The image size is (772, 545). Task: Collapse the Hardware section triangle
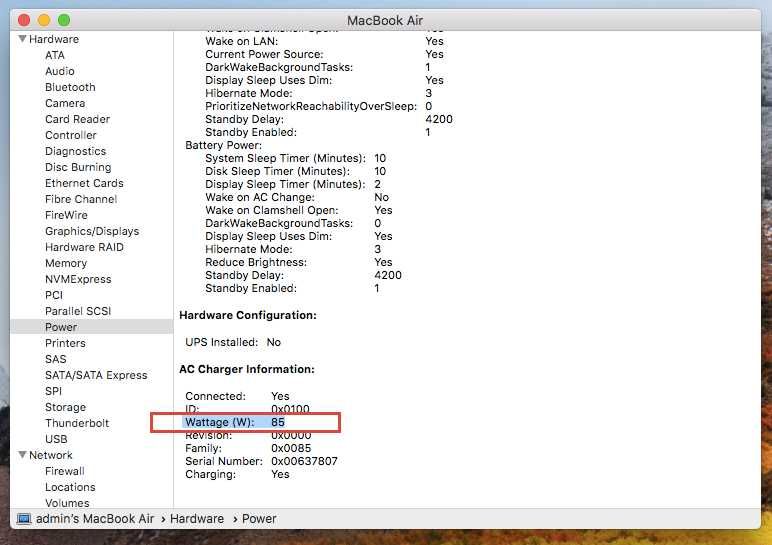coord(22,38)
